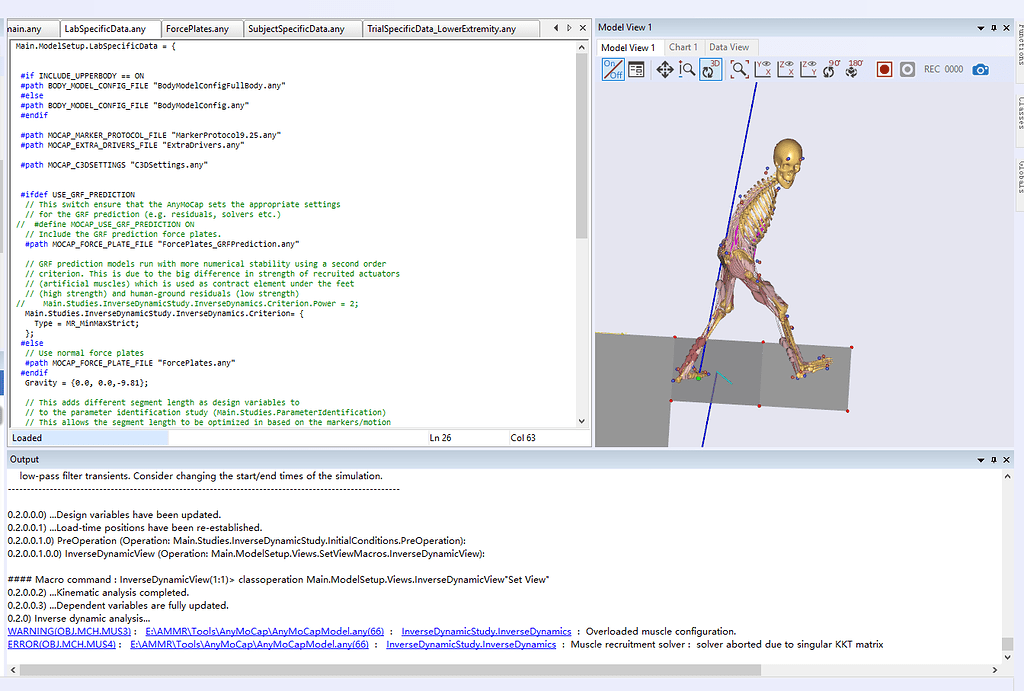This screenshot has height=691, width=1024.
Task: Open the ERROR(OBJ.MCH.MUS4) link
Action: point(62,645)
